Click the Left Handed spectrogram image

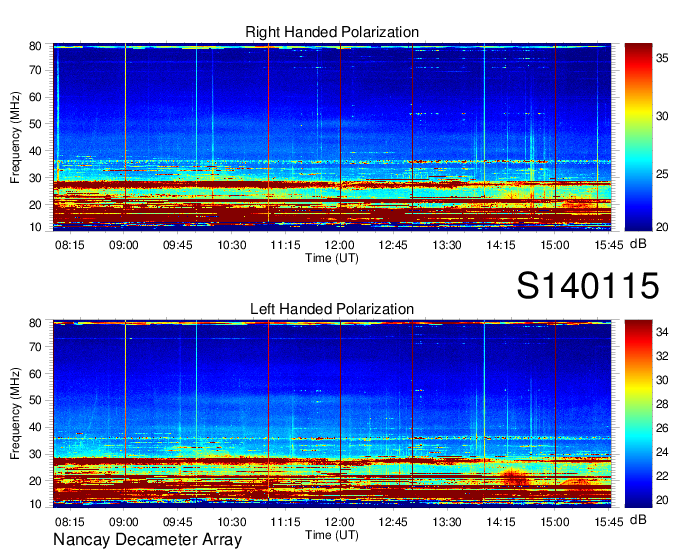(332, 414)
